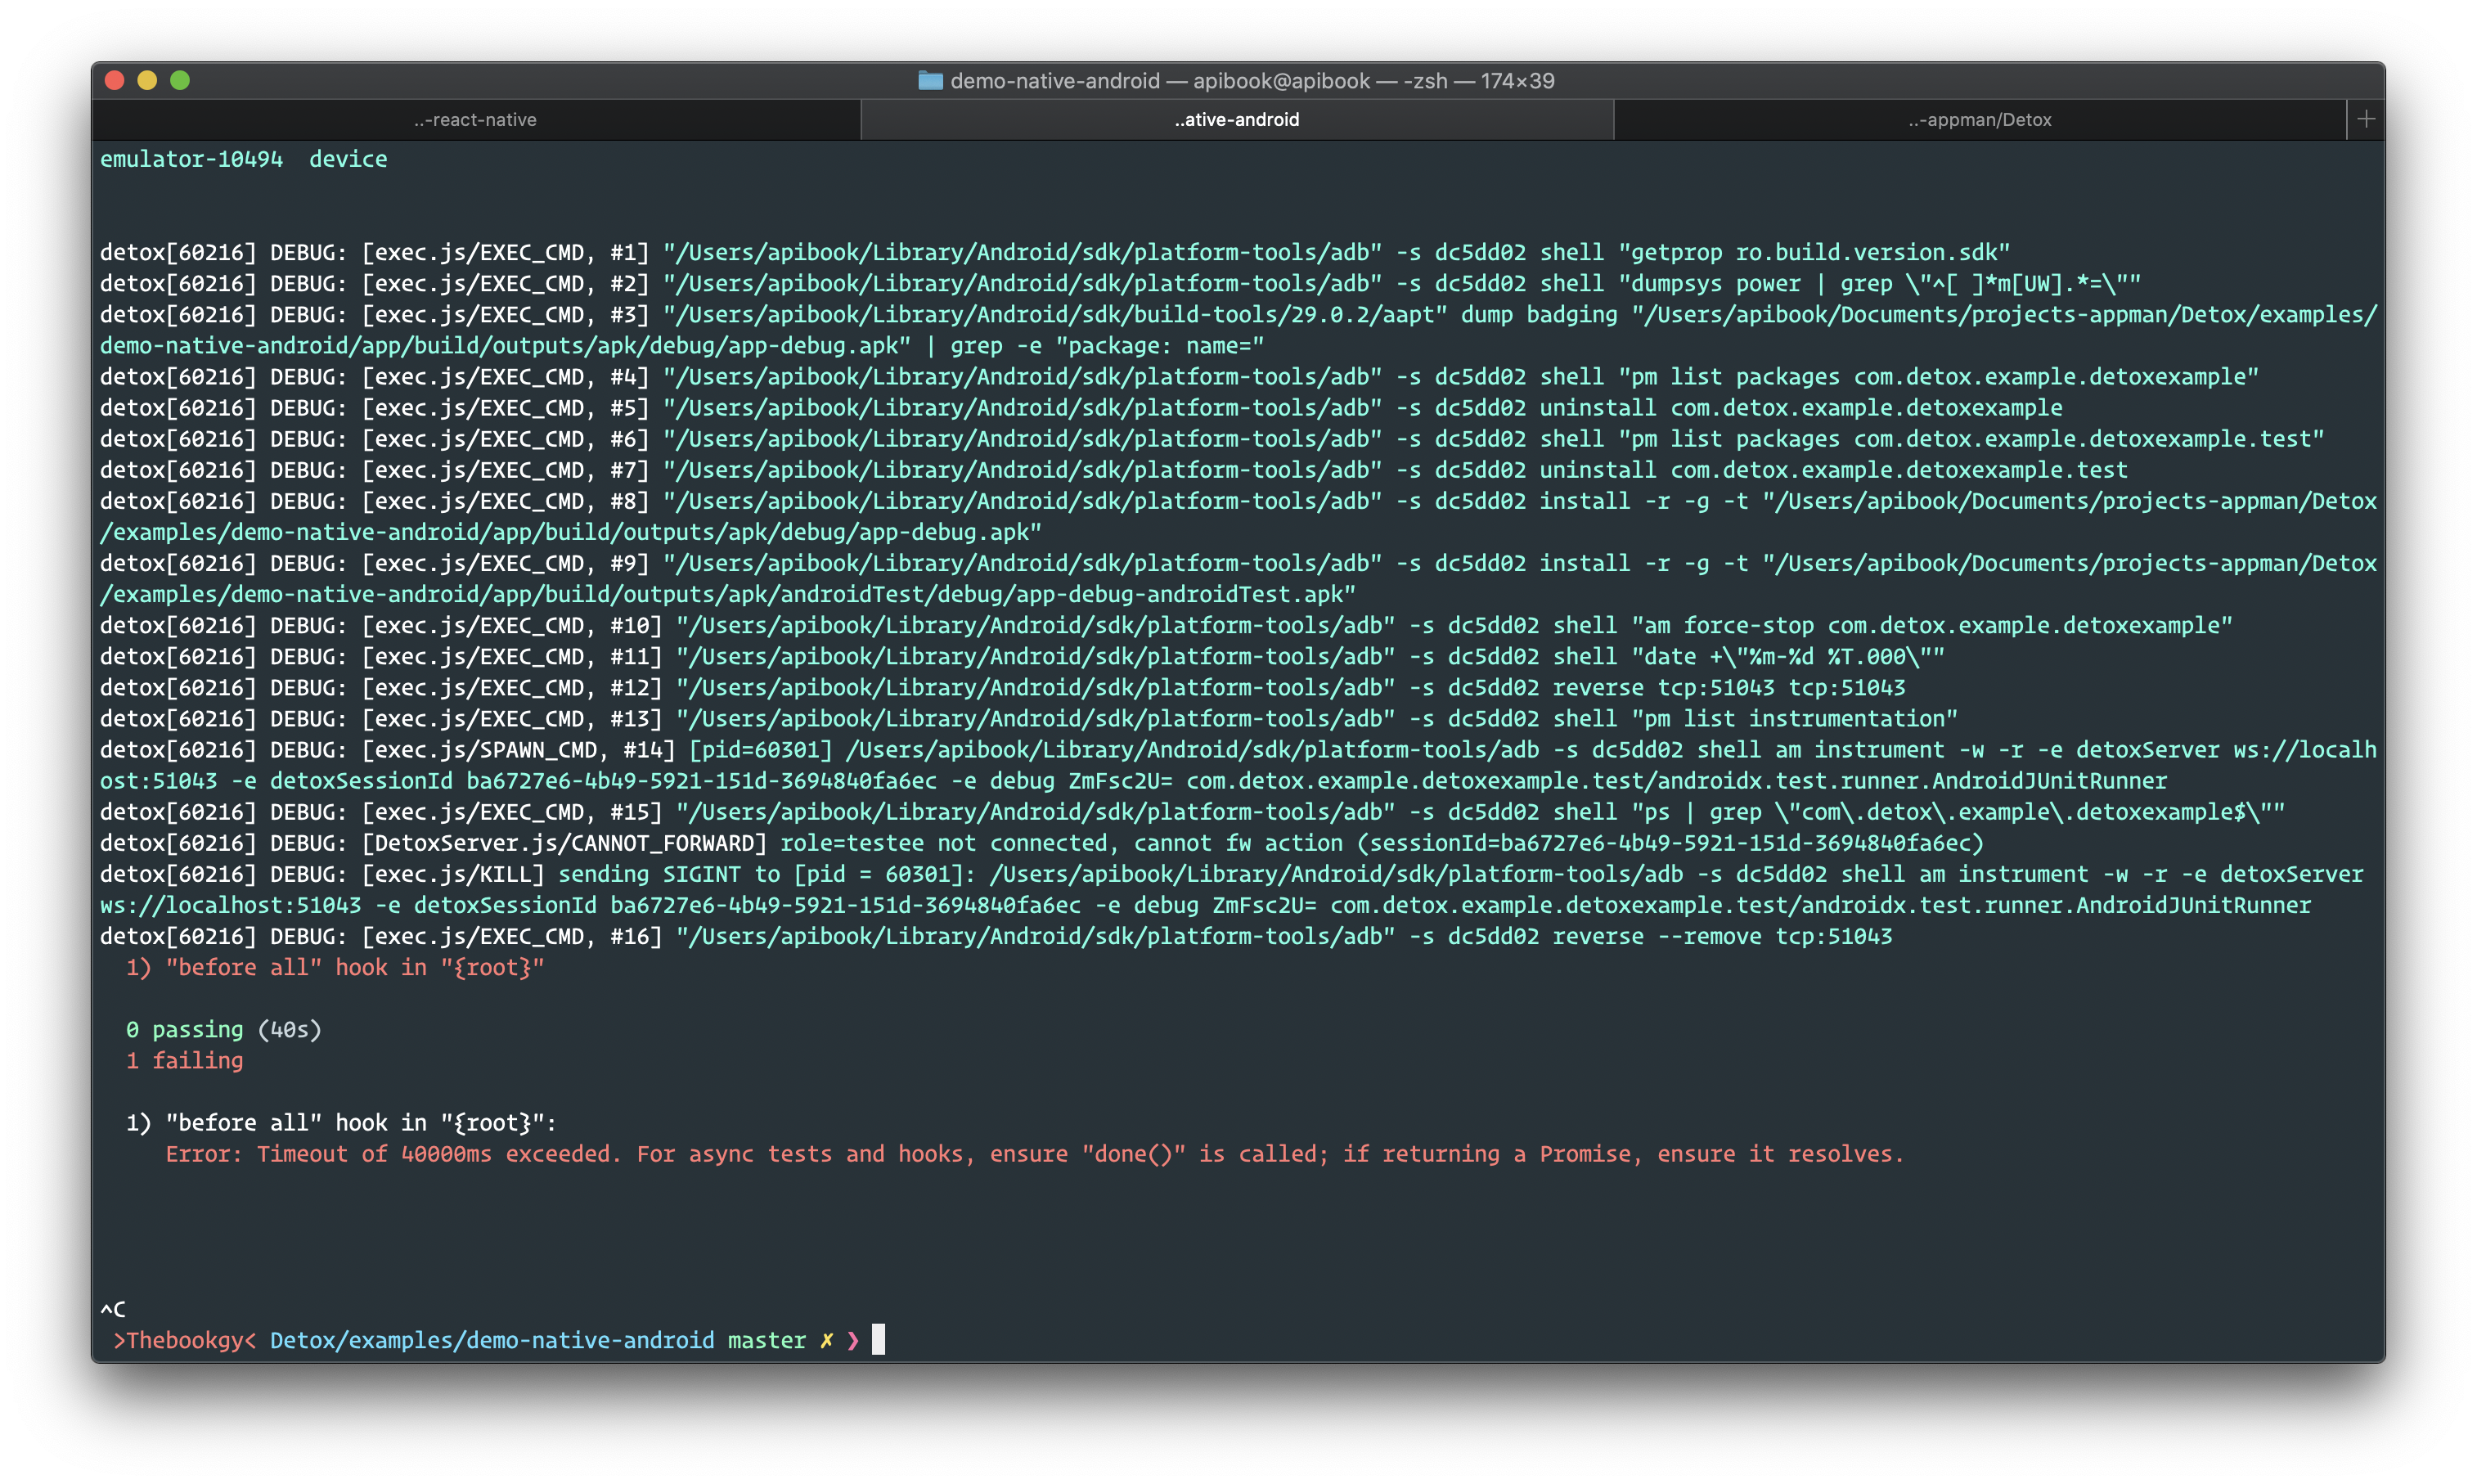Click the terminal block cursor

click(x=880, y=1340)
